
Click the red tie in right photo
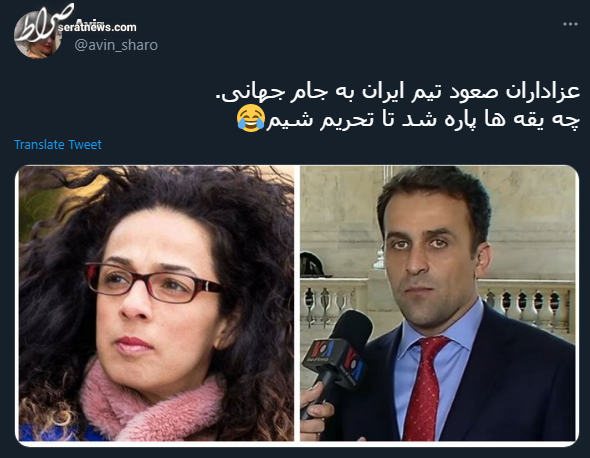click(424, 388)
